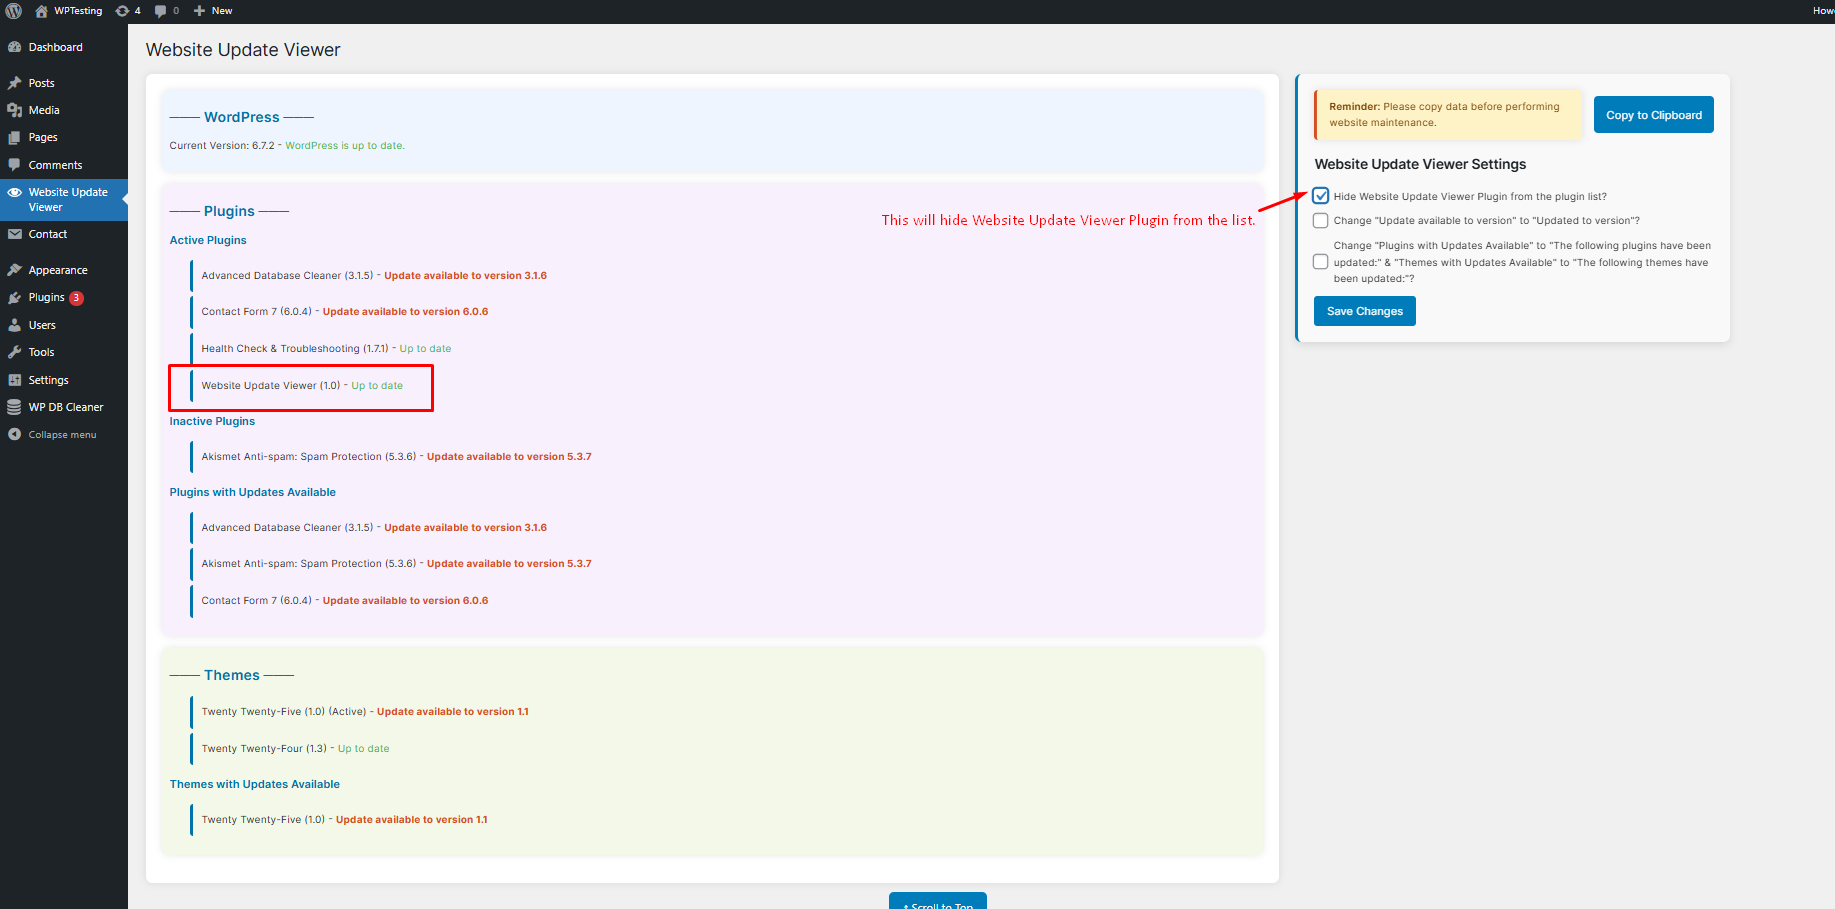1835x909 pixels.
Task: Open the WPTesting site home icon
Action: coord(41,11)
